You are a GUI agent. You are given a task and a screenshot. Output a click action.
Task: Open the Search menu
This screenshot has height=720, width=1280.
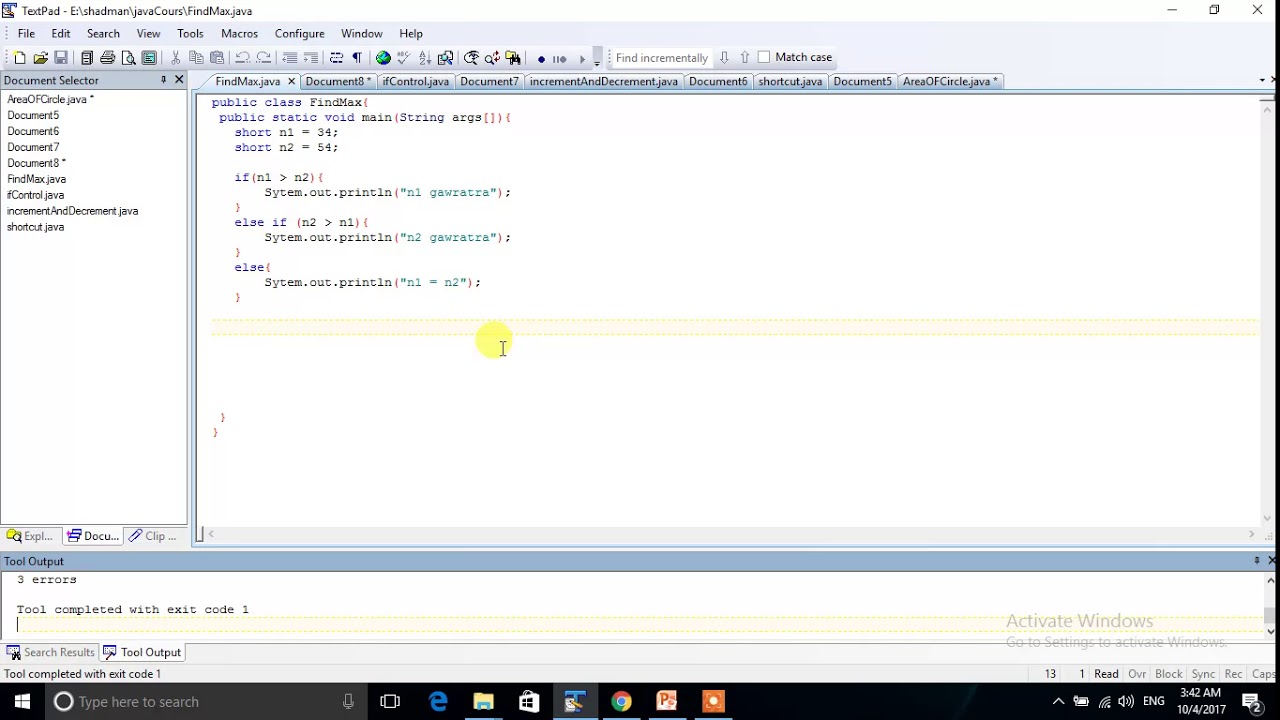[x=103, y=33]
